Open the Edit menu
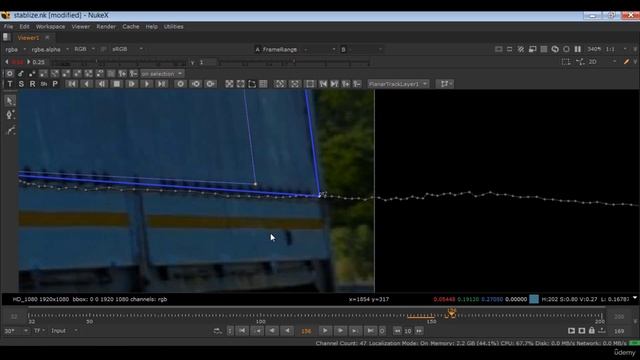Screen dimensions: 640x360 tap(24, 27)
